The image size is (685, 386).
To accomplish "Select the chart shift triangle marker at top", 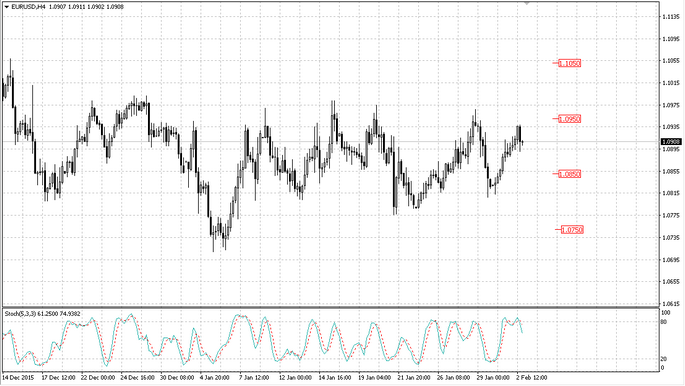I will coord(527,3).
